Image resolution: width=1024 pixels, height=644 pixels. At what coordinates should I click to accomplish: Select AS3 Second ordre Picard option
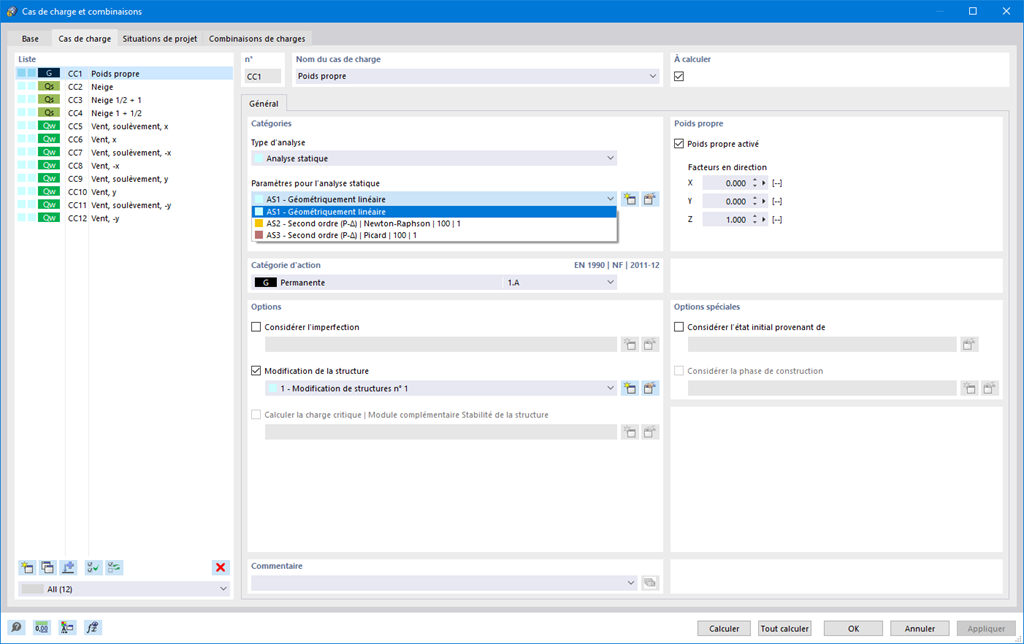(434, 235)
